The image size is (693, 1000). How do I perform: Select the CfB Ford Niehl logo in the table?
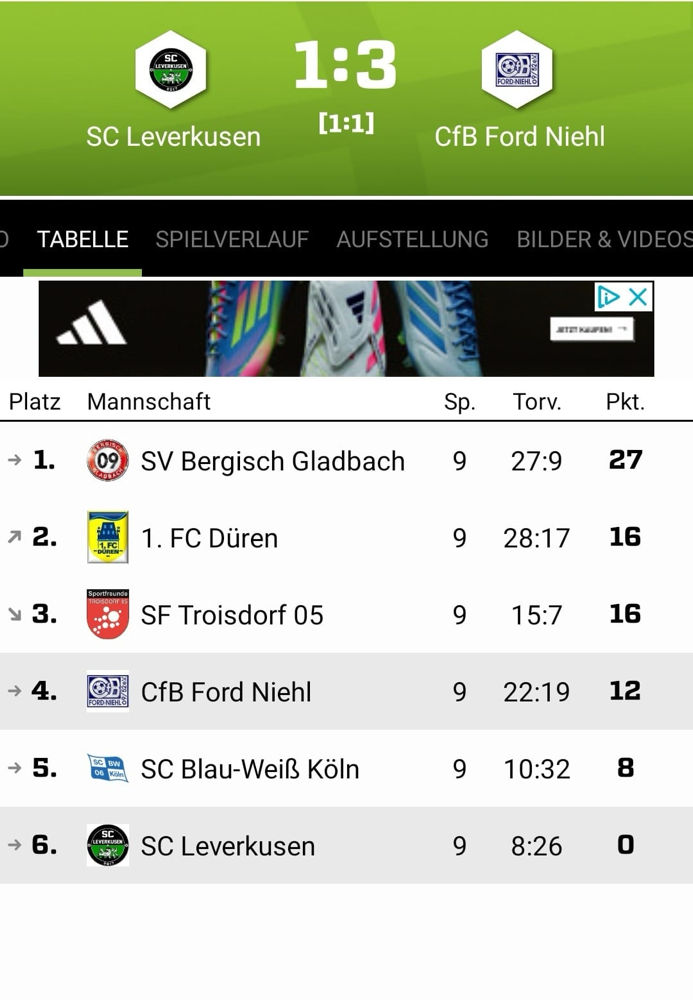[x=108, y=691]
